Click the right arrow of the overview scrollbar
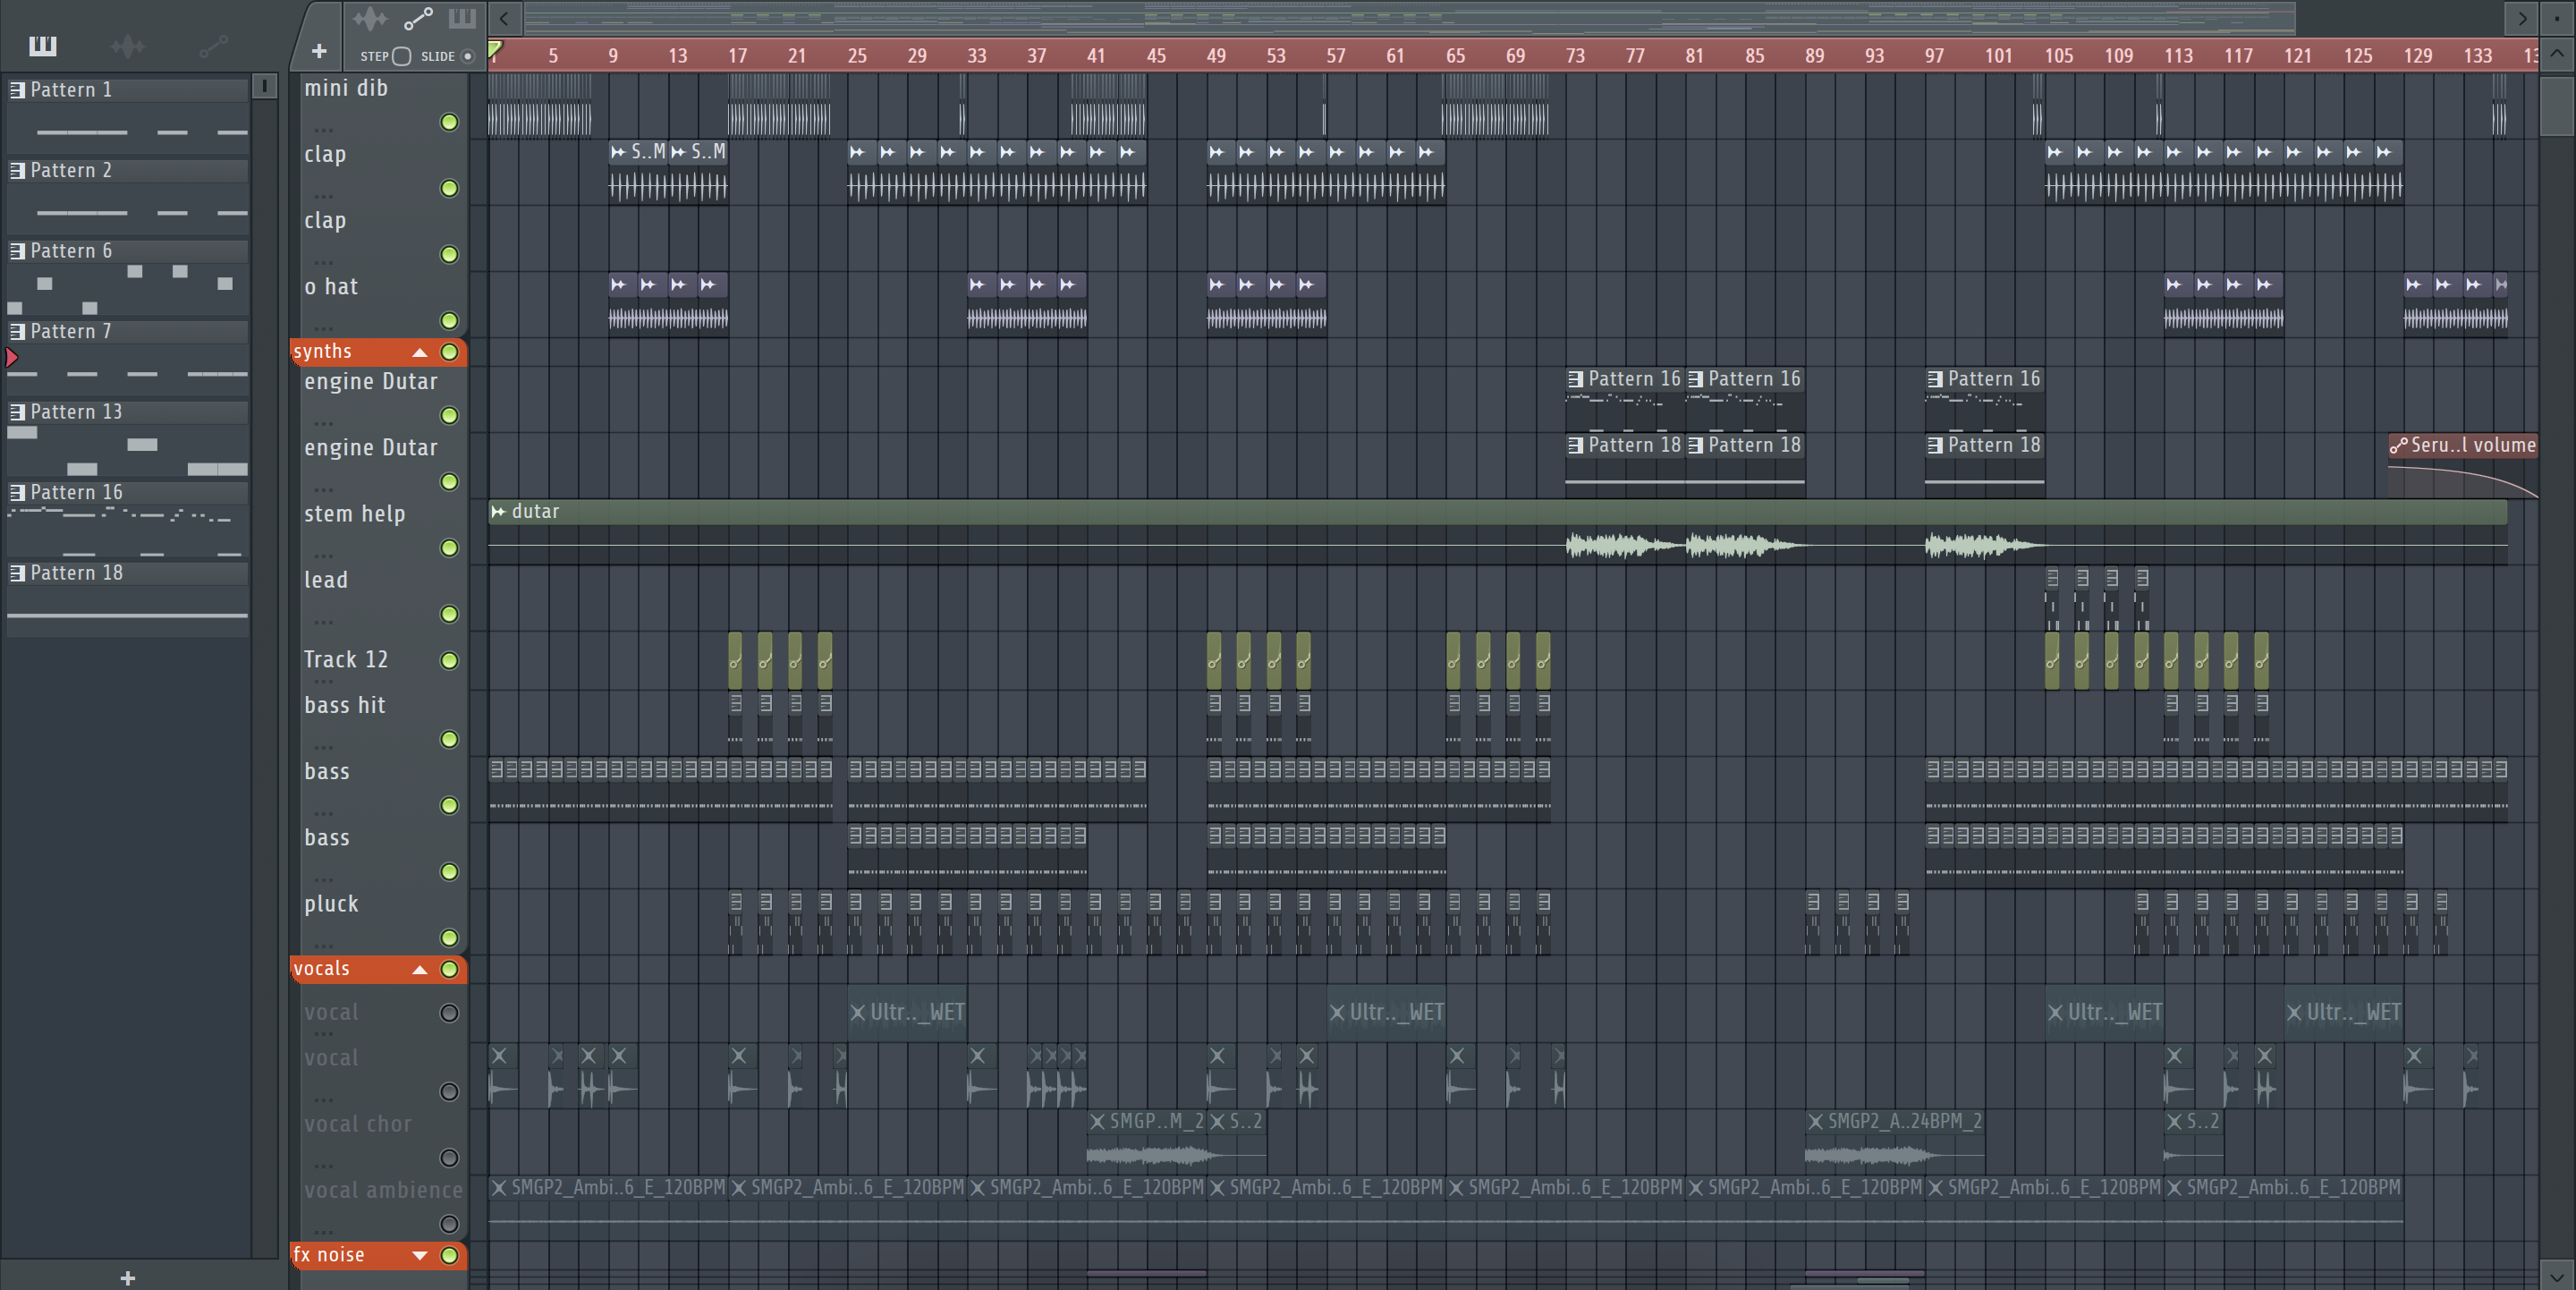Viewport: 2576px width, 1290px height. click(x=2521, y=18)
